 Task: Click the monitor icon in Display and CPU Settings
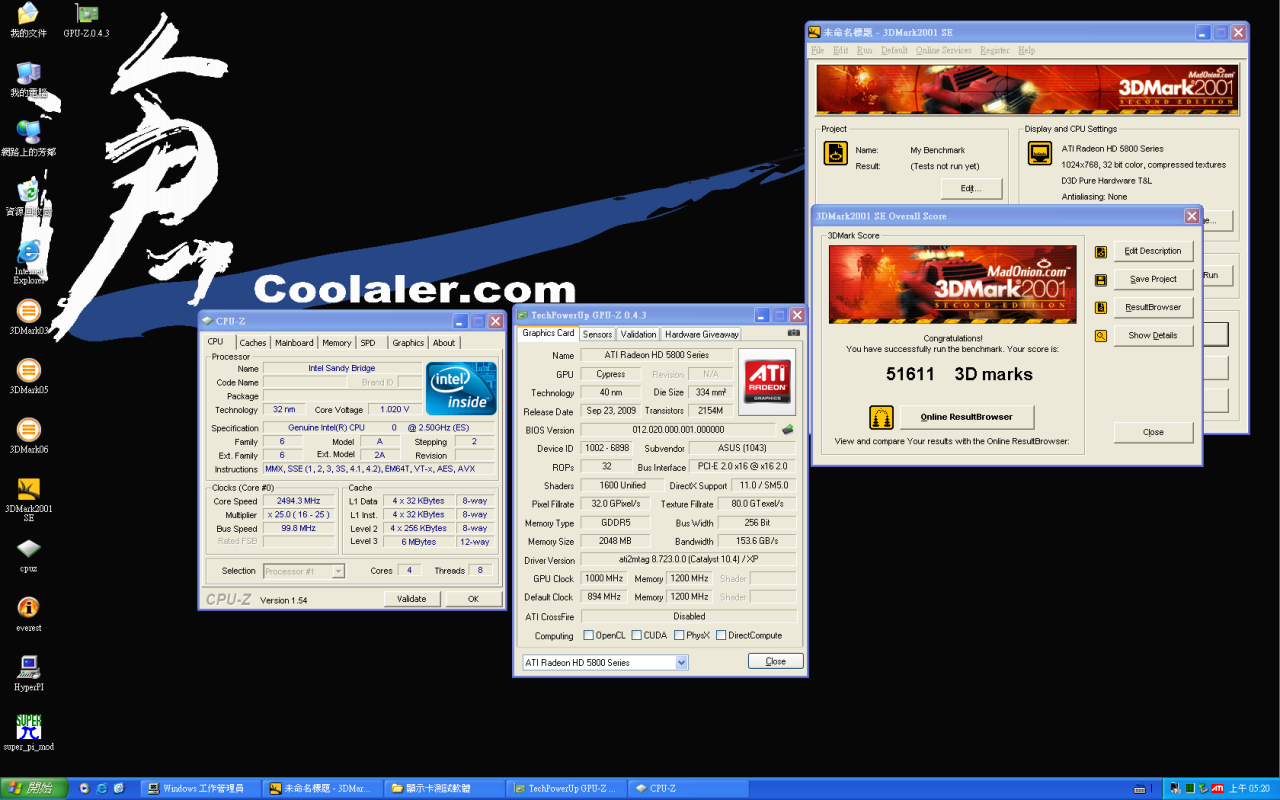point(1040,153)
